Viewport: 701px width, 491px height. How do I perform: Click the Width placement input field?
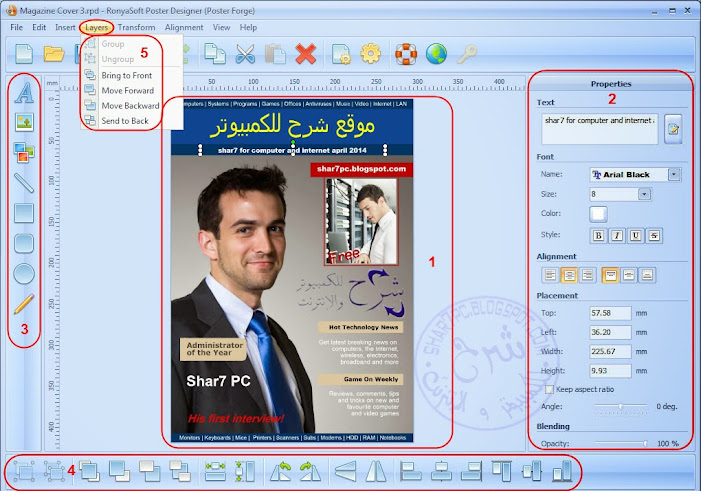point(610,351)
